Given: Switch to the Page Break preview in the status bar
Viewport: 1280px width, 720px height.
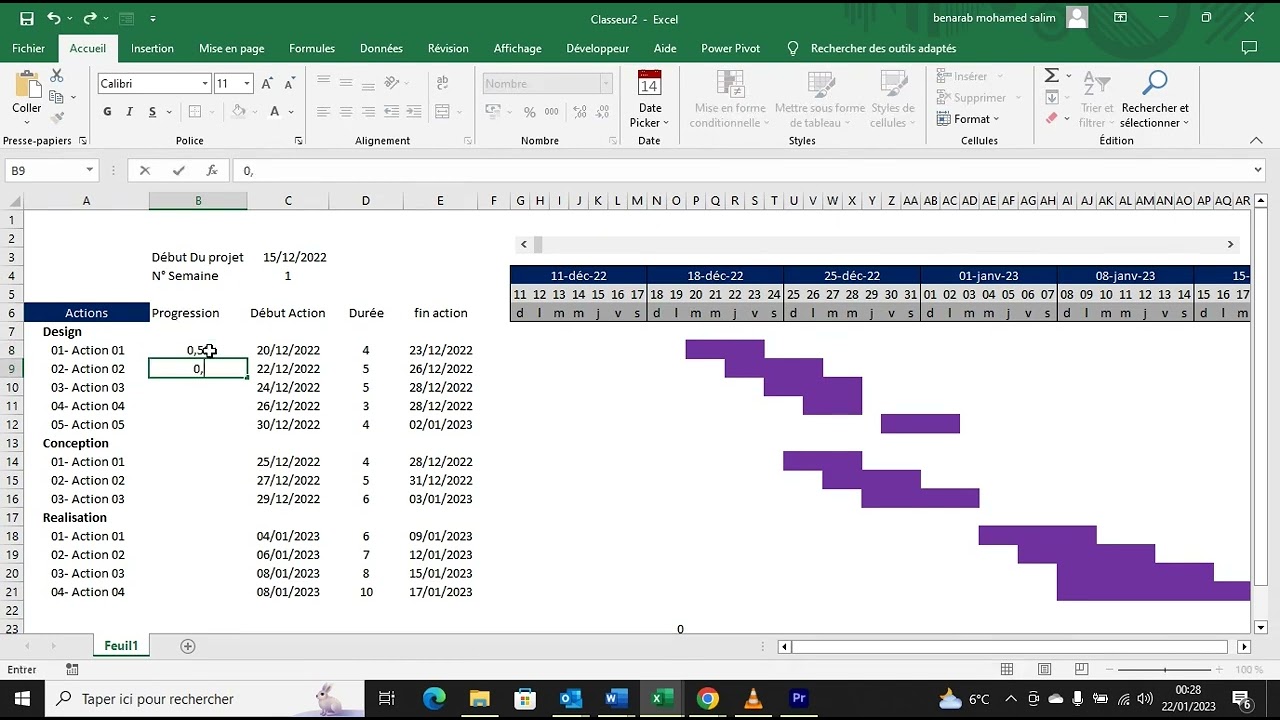Looking at the screenshot, I should (x=1083, y=670).
